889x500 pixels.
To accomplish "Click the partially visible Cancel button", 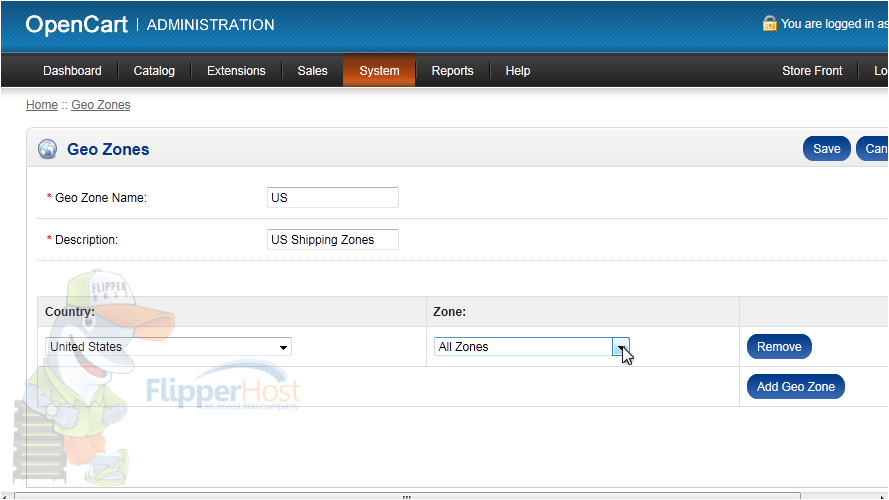I will point(873,149).
